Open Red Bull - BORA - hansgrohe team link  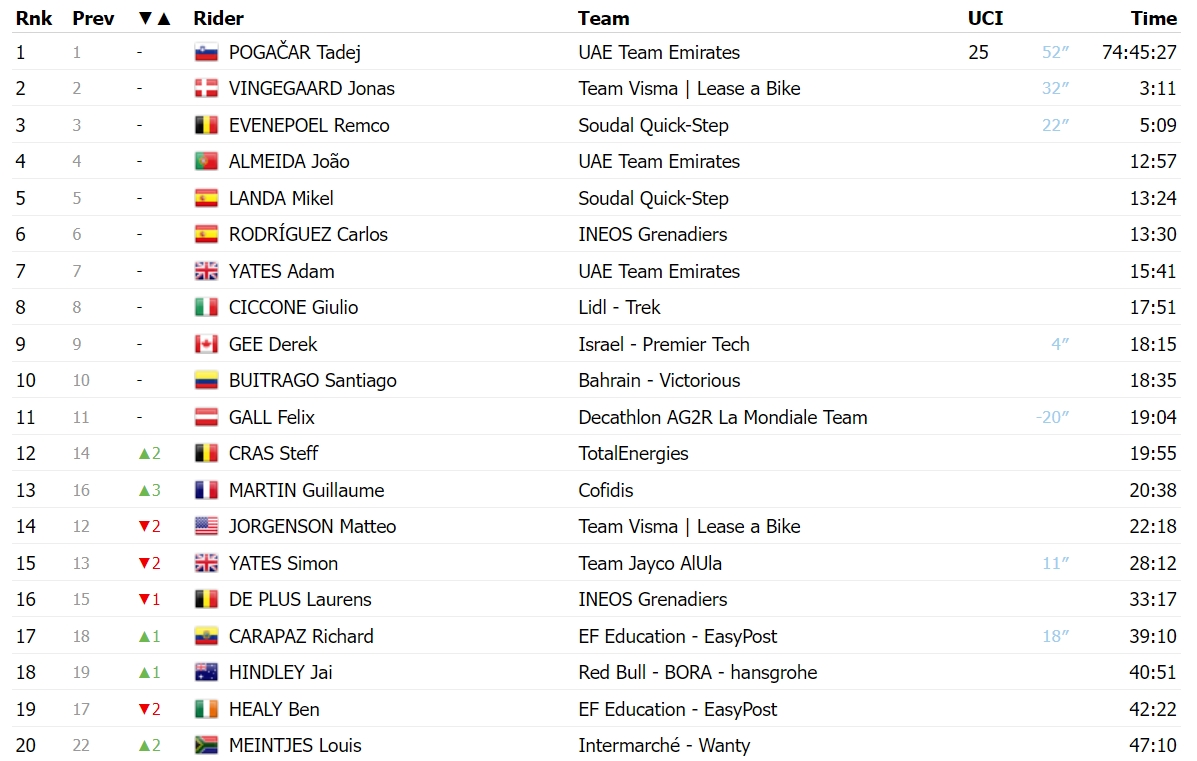[x=698, y=672]
